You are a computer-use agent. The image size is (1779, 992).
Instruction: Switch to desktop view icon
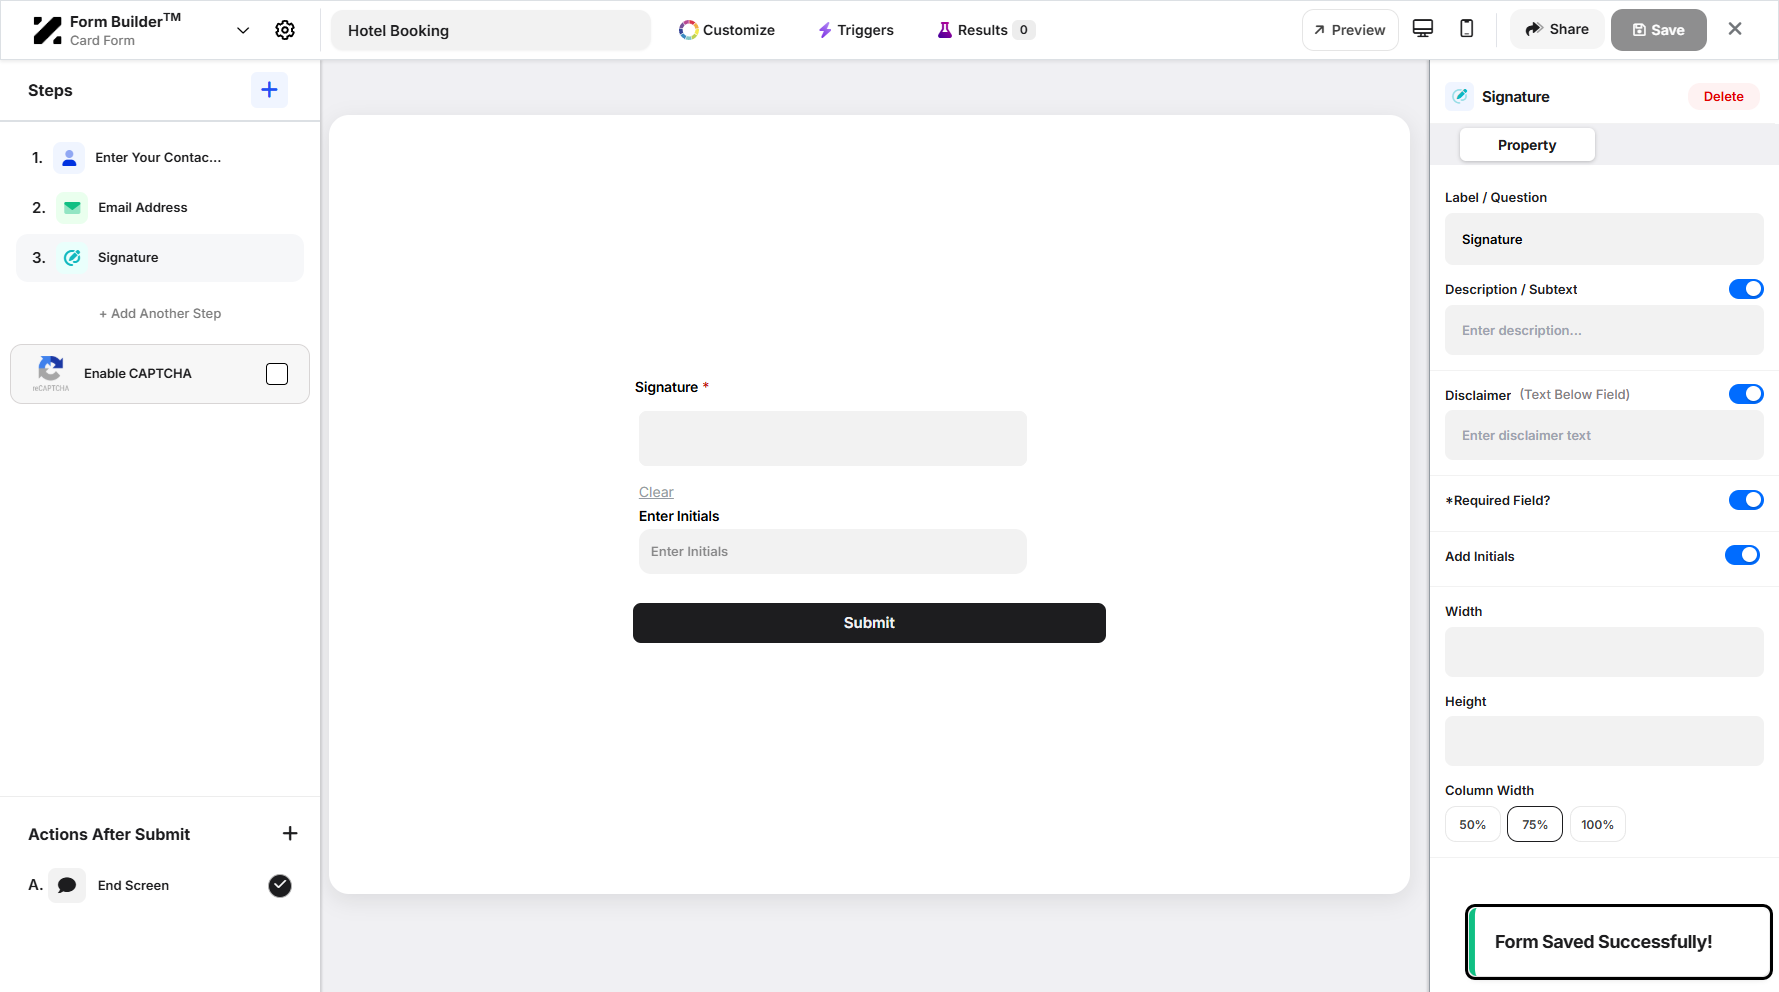(1423, 29)
